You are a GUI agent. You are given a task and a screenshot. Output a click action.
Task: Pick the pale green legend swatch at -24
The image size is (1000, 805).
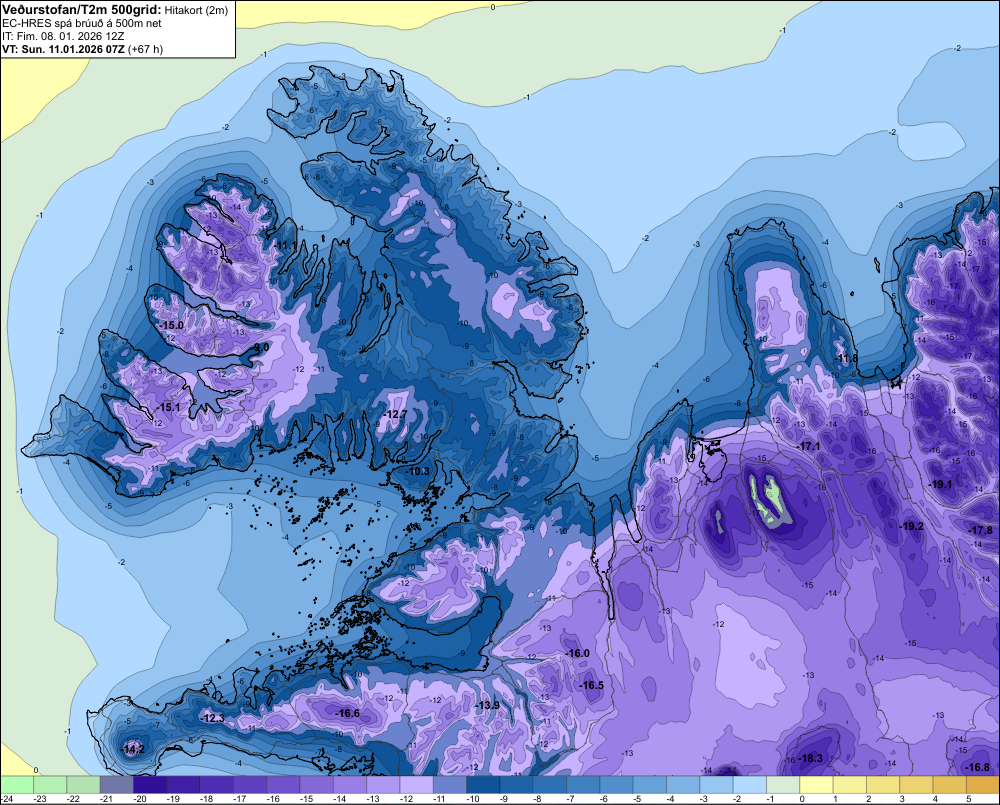[17, 784]
